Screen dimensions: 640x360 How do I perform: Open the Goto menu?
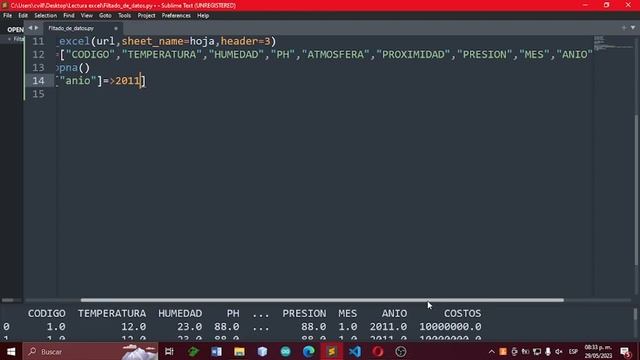(105, 16)
